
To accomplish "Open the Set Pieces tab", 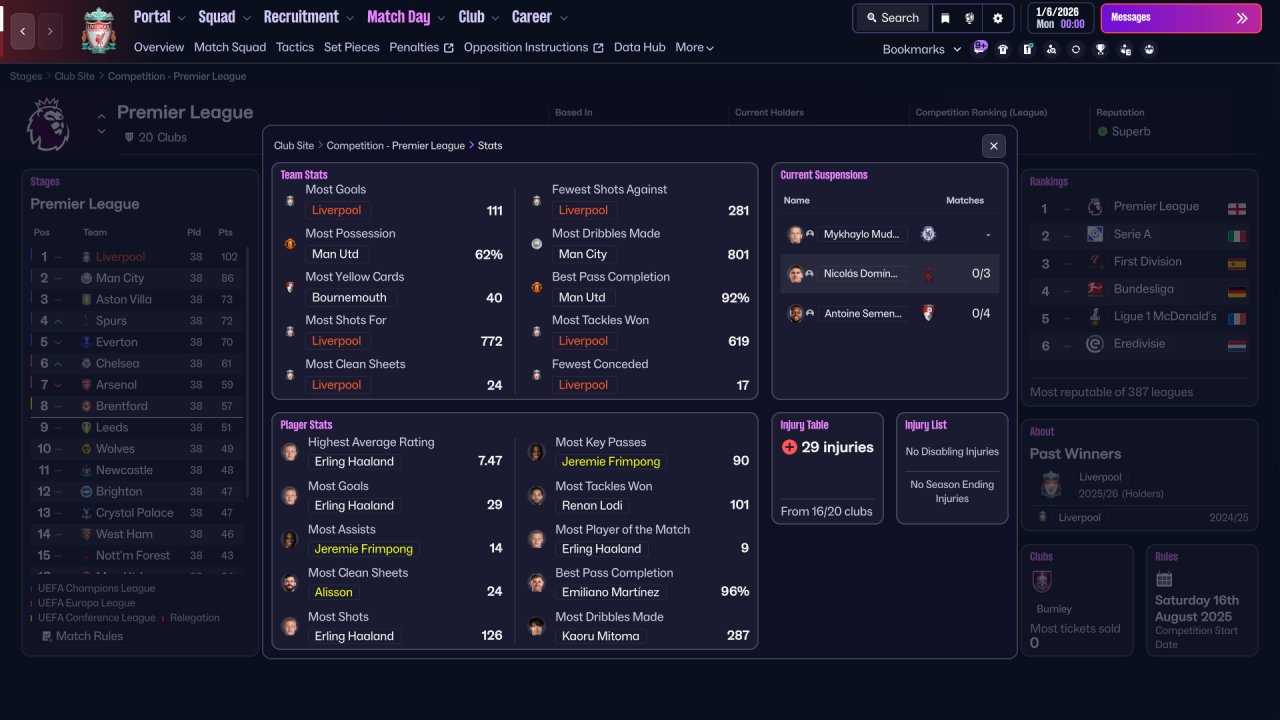I will [x=352, y=47].
